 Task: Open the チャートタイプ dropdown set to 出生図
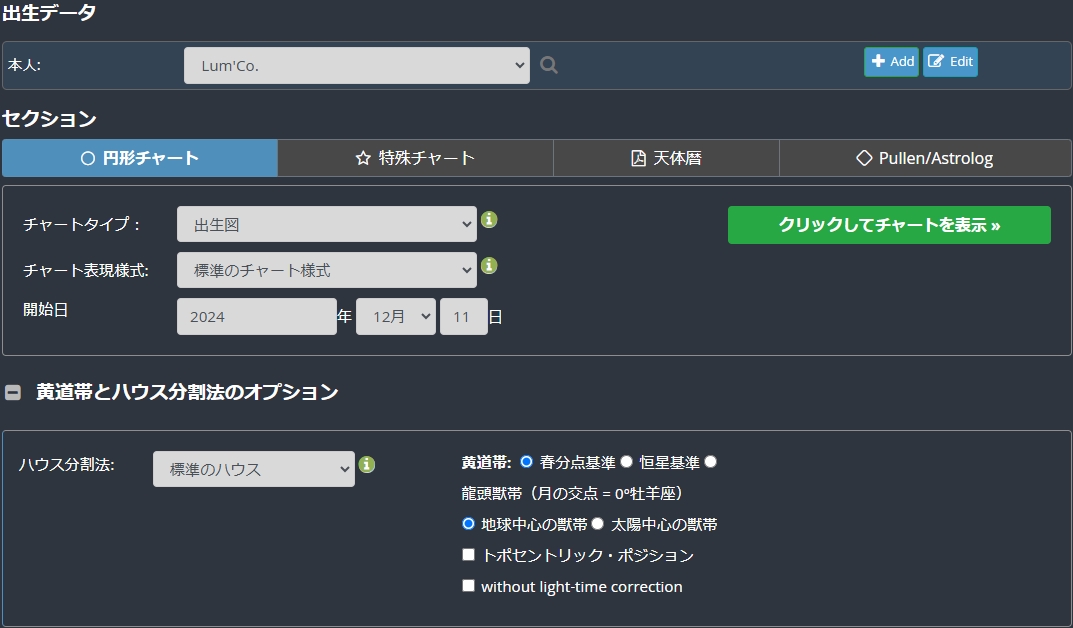pos(326,224)
